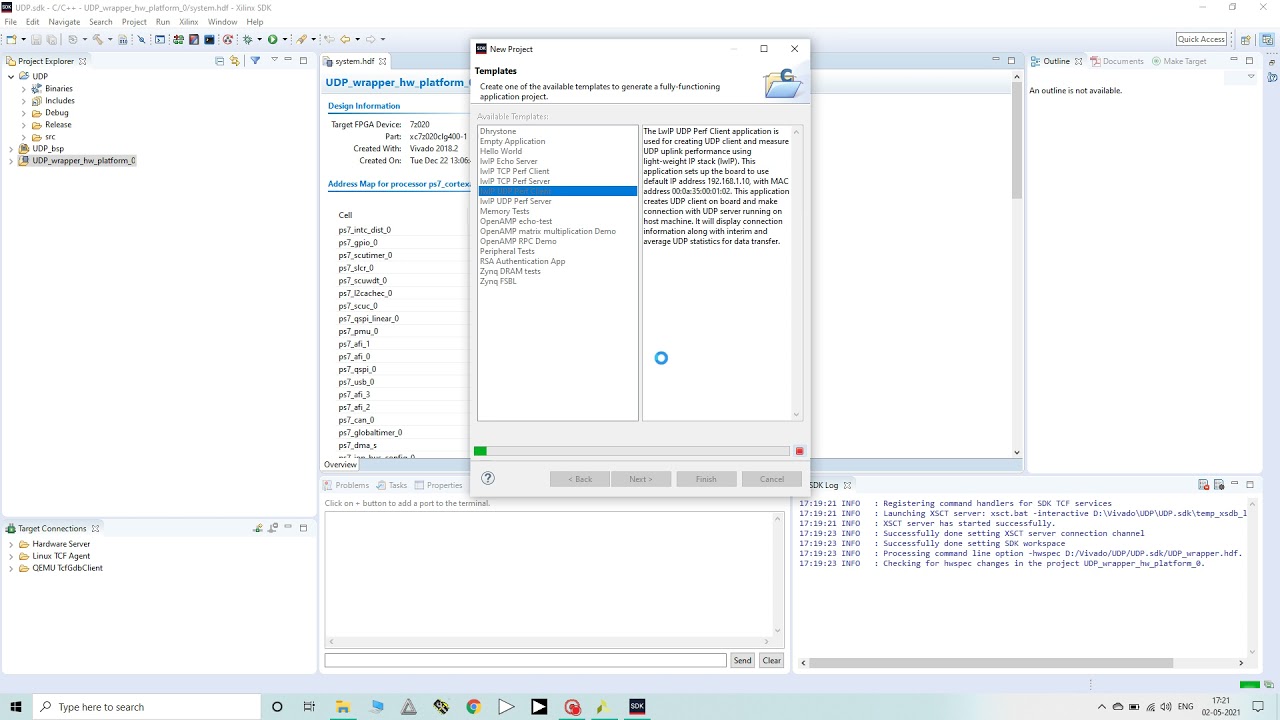
Task: Open Run button dropdown arrow in toolbar
Action: [x=285, y=39]
